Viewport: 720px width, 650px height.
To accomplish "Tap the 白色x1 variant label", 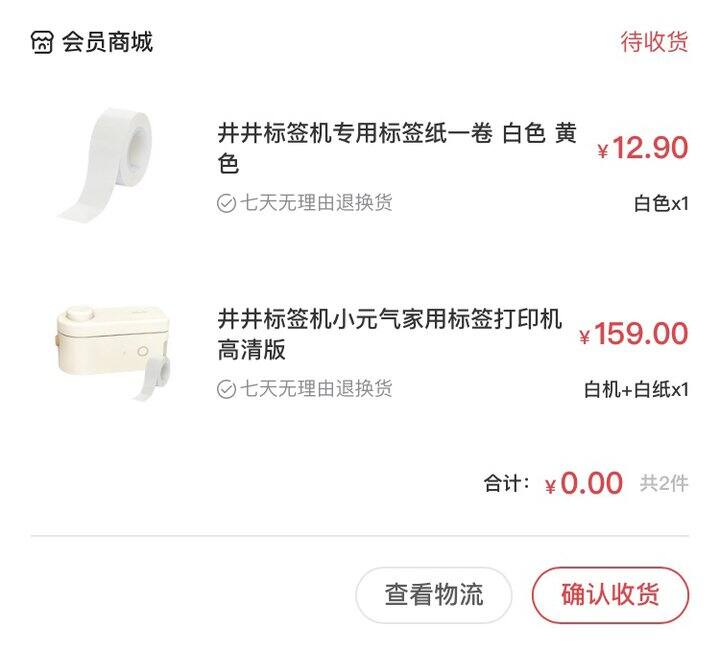I will point(661,204).
